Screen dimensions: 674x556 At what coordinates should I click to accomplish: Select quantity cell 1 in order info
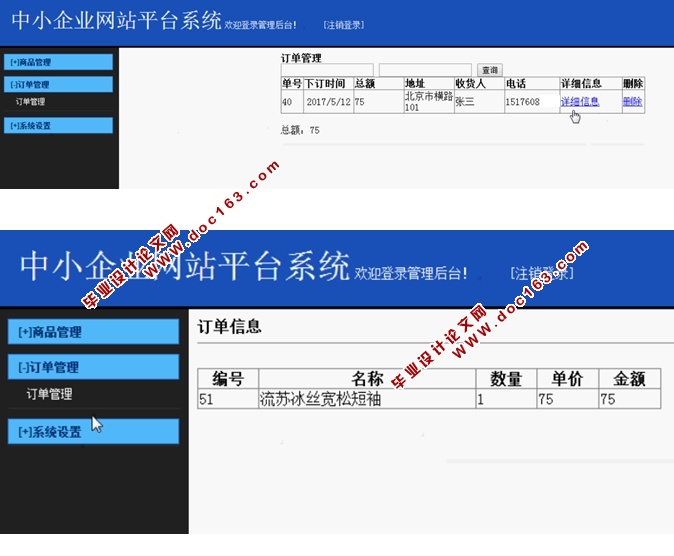click(x=506, y=399)
